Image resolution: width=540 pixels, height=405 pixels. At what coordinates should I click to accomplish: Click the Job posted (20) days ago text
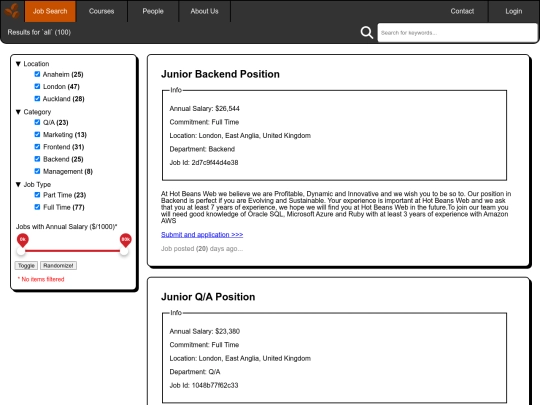coord(202,249)
